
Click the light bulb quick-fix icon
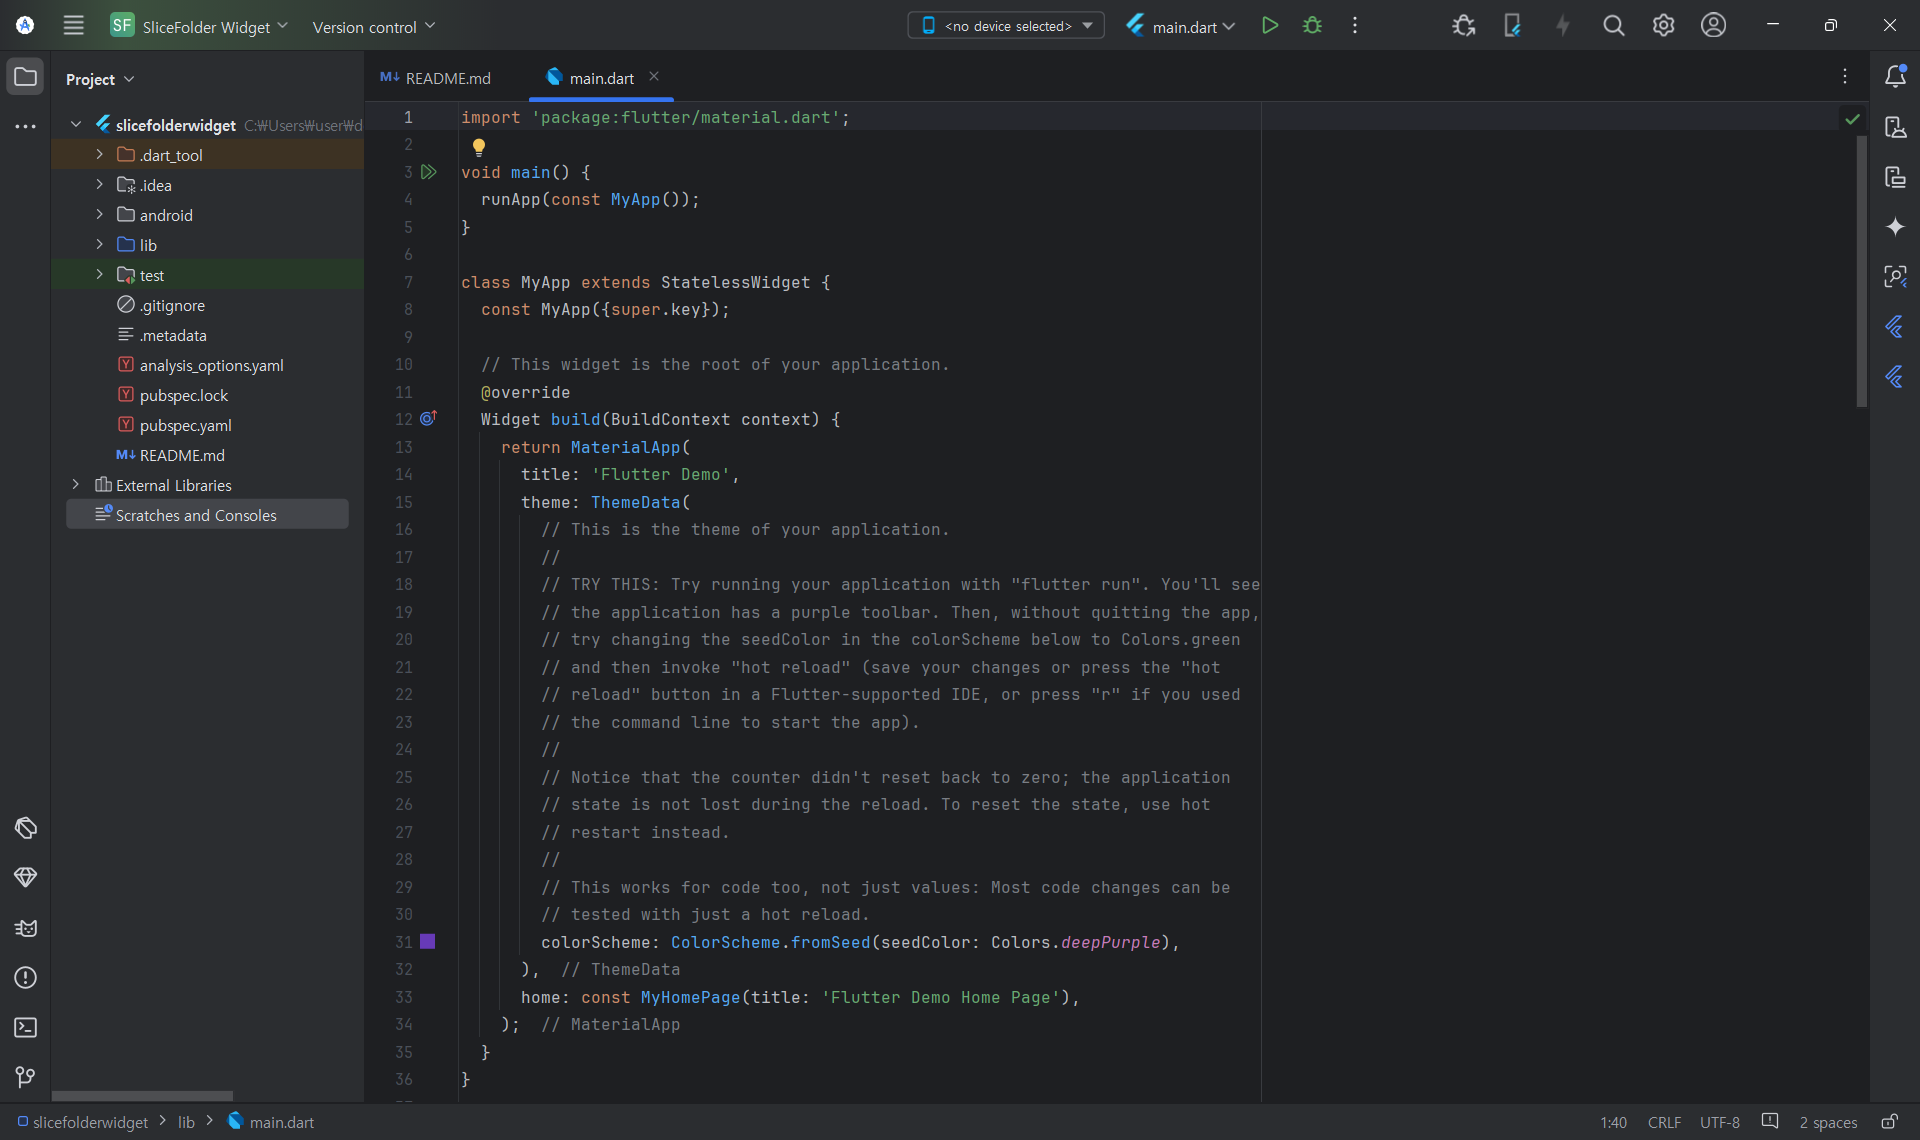click(479, 147)
